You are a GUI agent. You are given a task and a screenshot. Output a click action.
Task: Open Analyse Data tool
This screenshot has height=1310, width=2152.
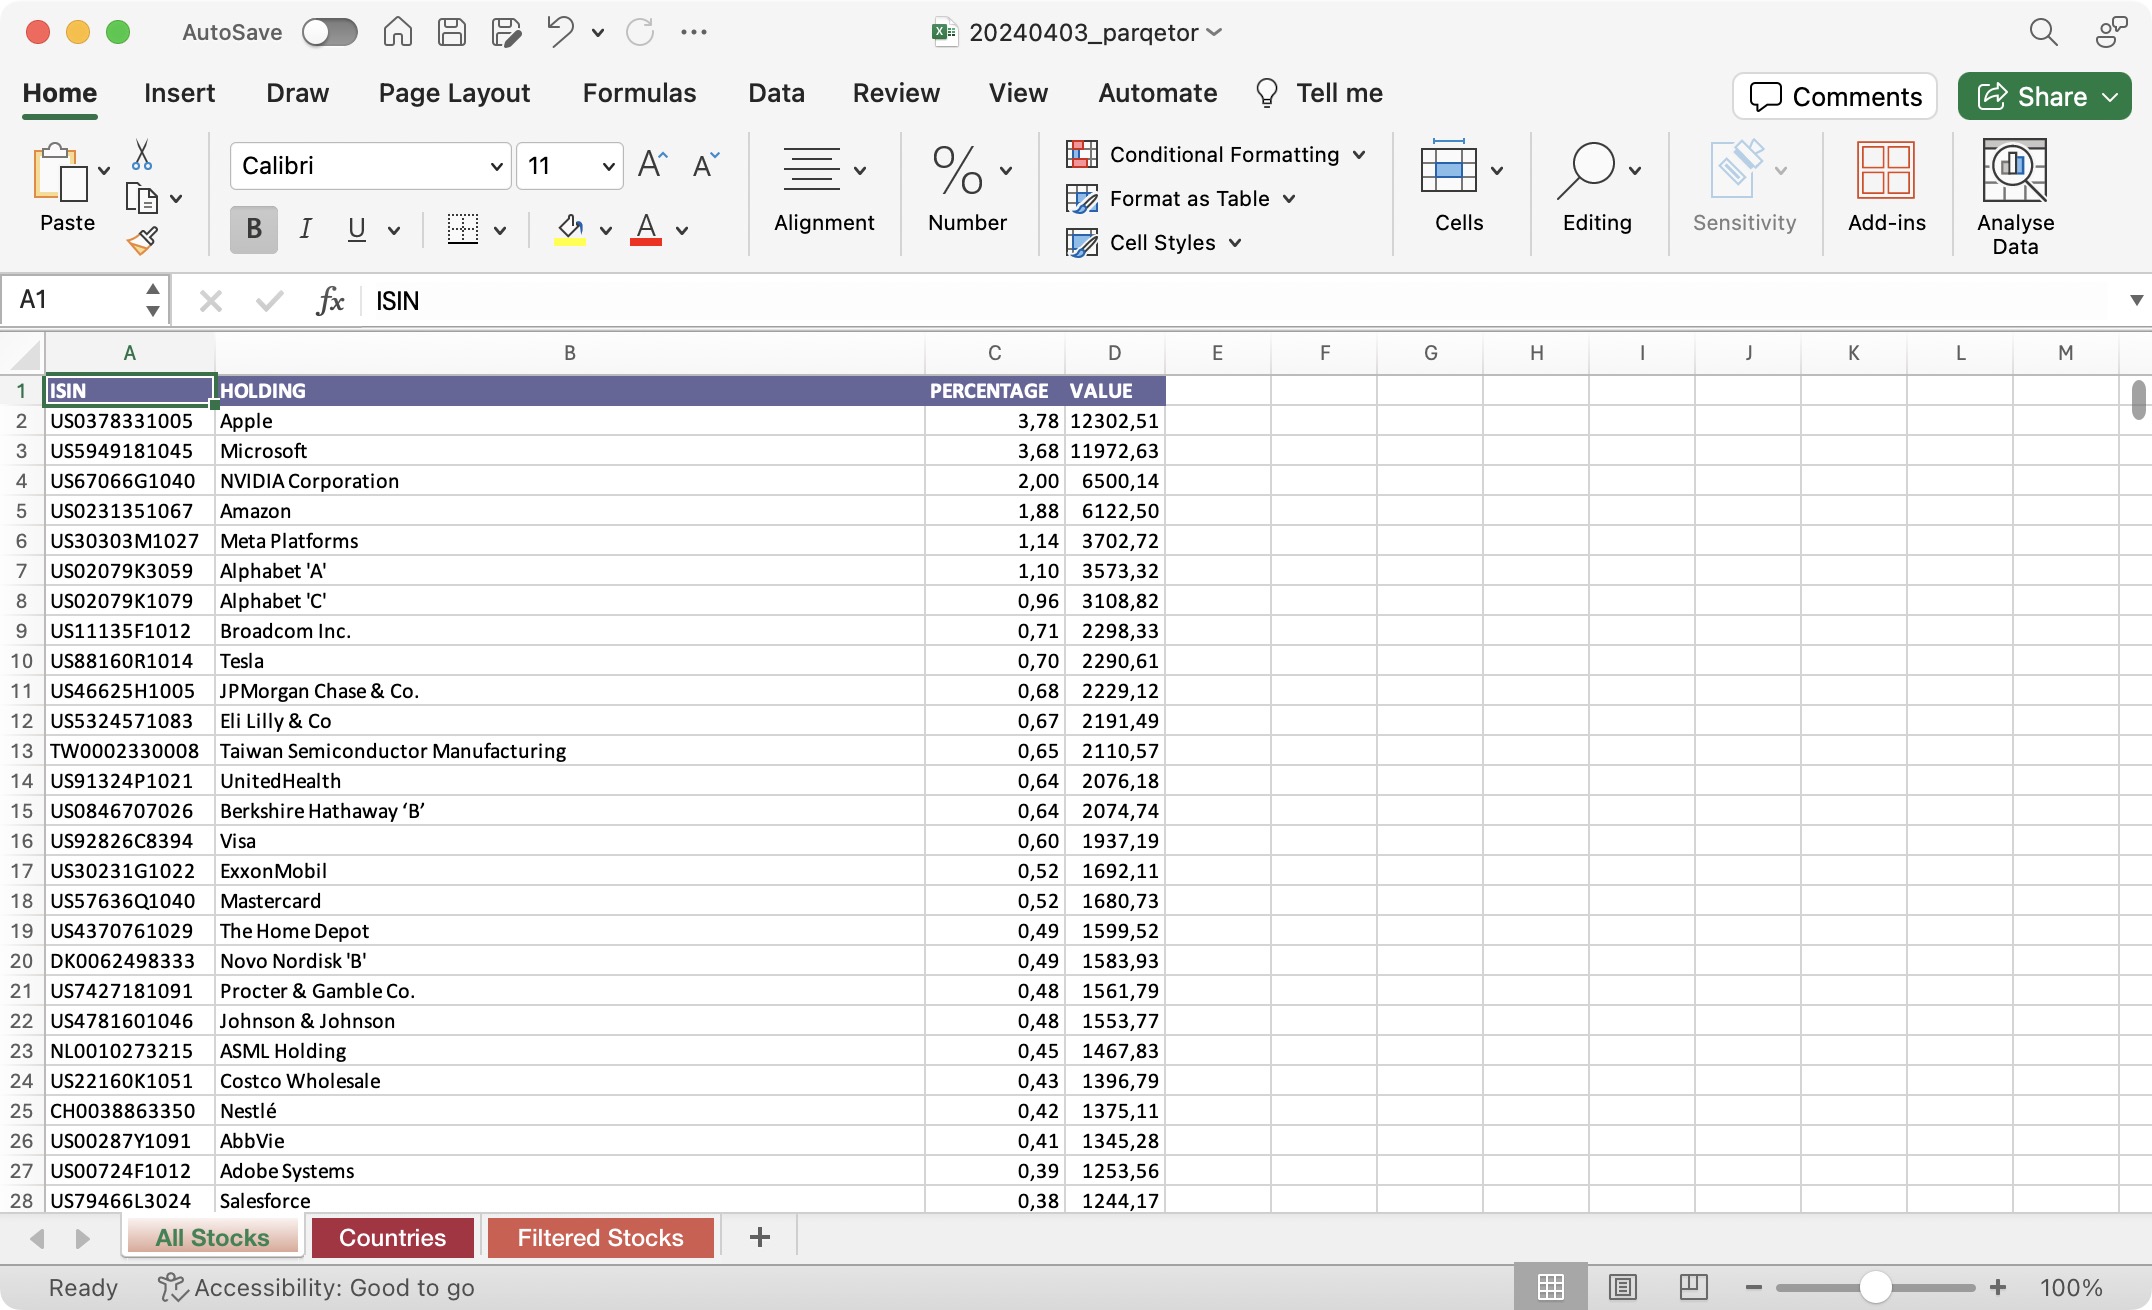point(2014,197)
